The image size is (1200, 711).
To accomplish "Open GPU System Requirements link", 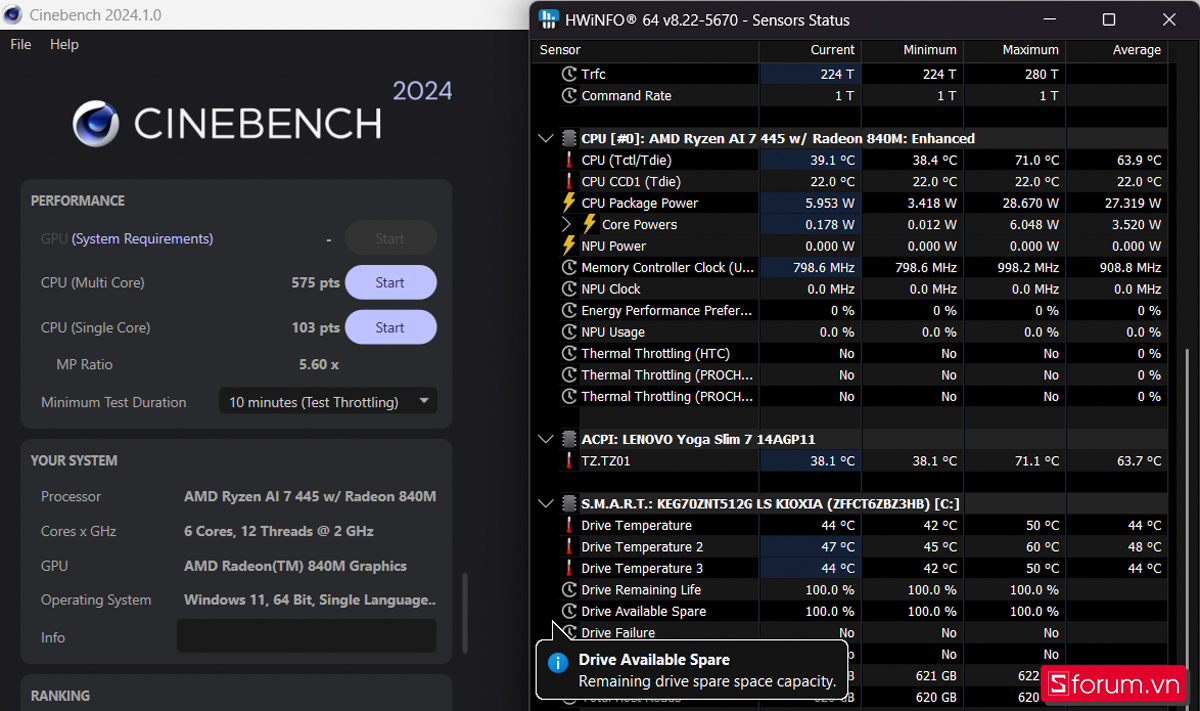I will pyautogui.click(x=142, y=239).
